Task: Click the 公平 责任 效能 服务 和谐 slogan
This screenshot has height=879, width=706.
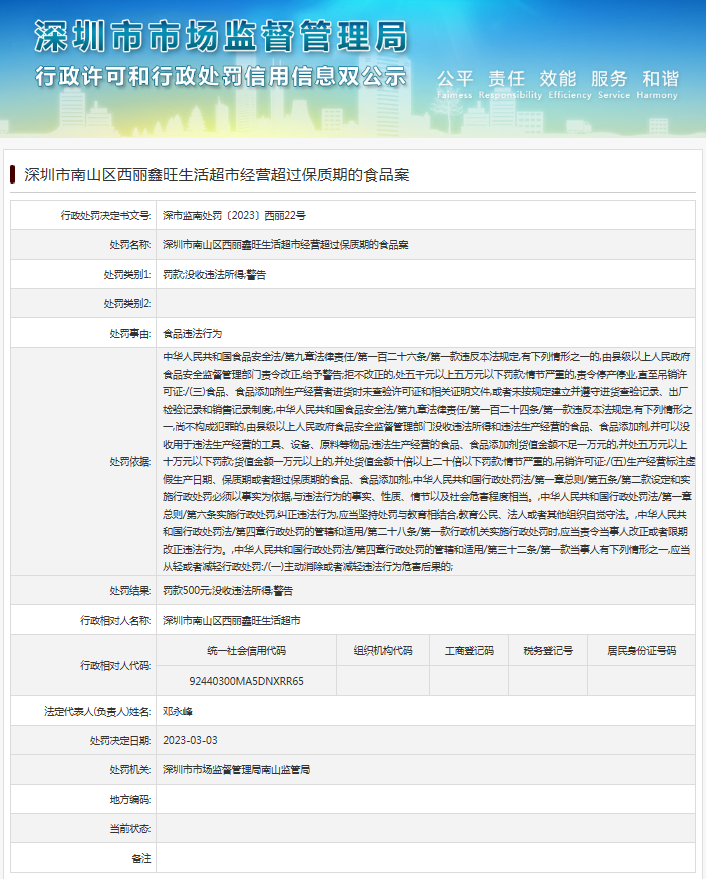Action: [557, 78]
